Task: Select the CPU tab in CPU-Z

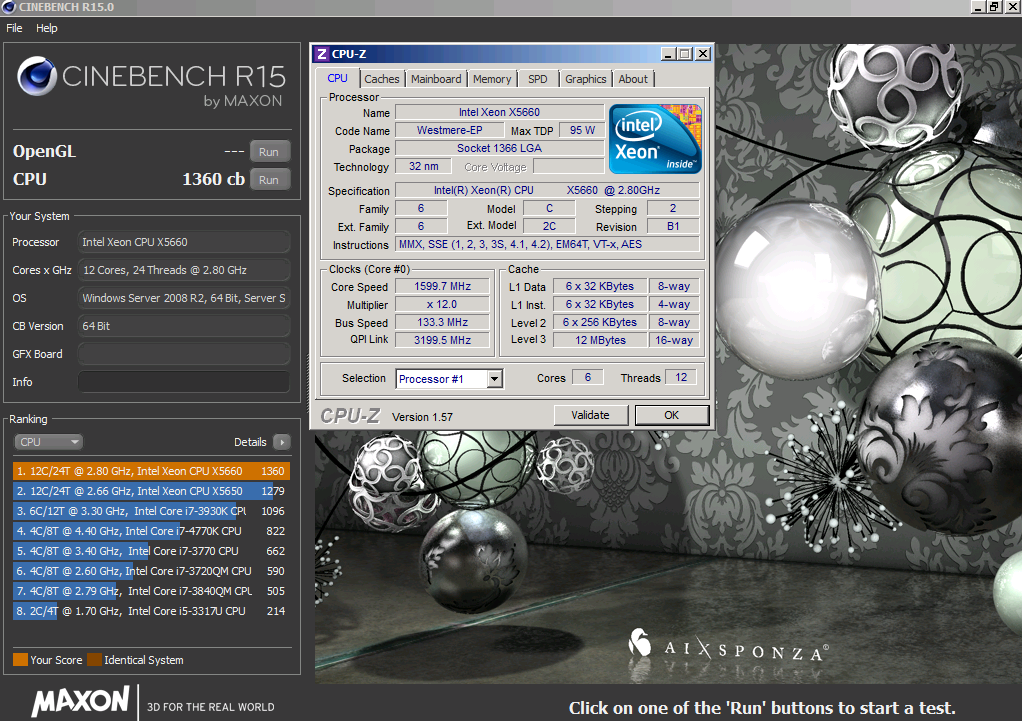Action: pyautogui.click(x=338, y=78)
